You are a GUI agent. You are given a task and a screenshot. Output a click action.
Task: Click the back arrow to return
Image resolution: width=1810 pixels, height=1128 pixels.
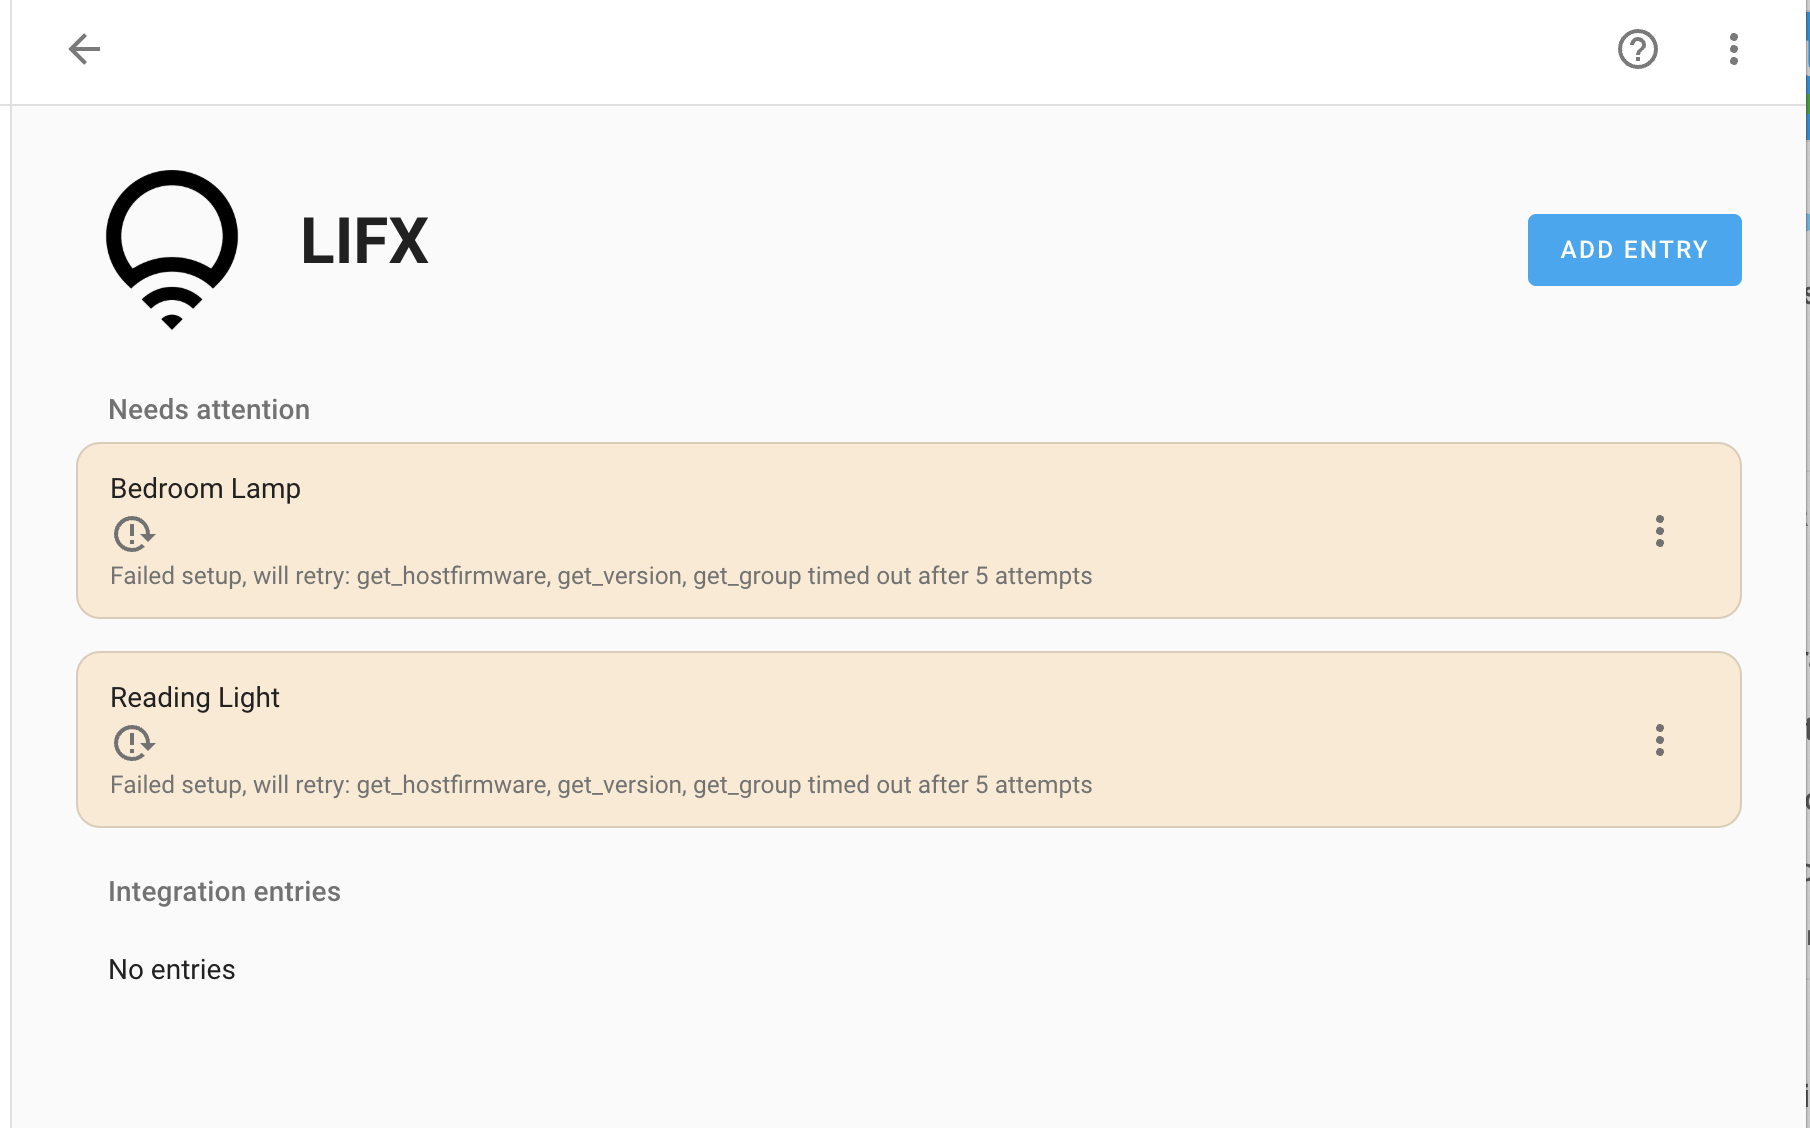[x=85, y=49]
